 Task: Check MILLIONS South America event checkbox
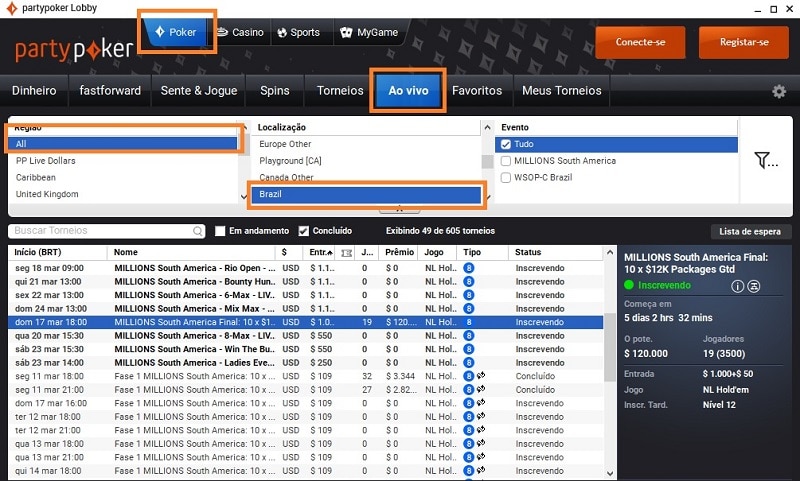pos(506,161)
